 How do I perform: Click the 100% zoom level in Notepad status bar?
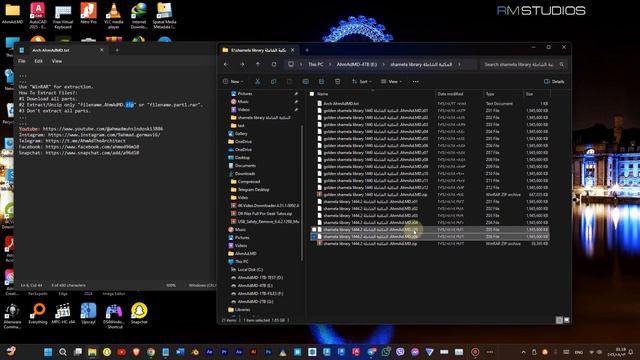pos(171,285)
